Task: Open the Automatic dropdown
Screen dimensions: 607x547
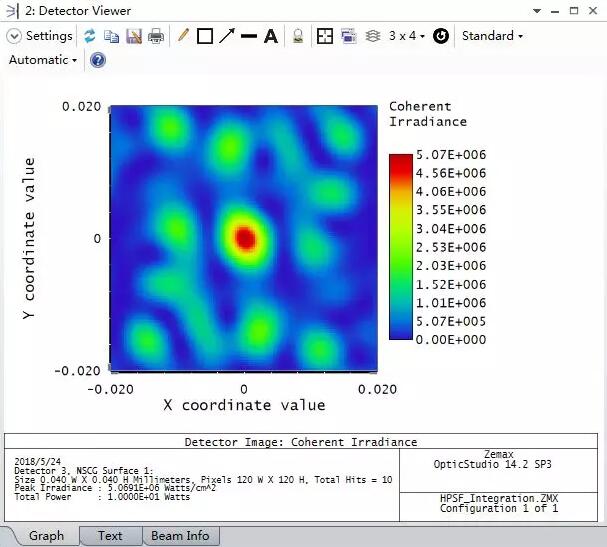Action: pos(44,60)
